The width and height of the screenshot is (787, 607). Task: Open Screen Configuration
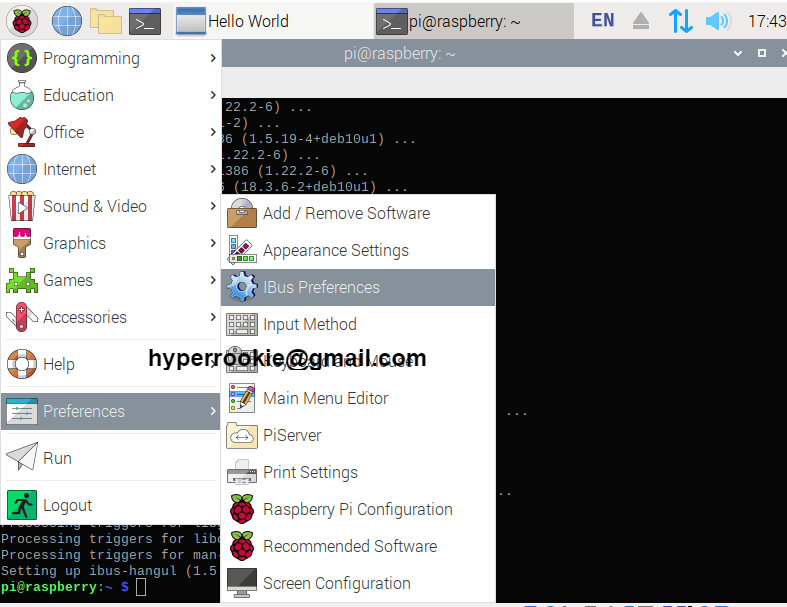pyautogui.click(x=358, y=583)
